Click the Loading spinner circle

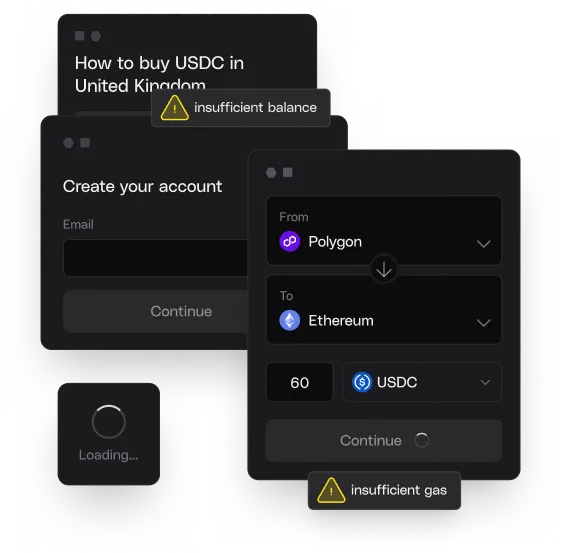(109, 422)
